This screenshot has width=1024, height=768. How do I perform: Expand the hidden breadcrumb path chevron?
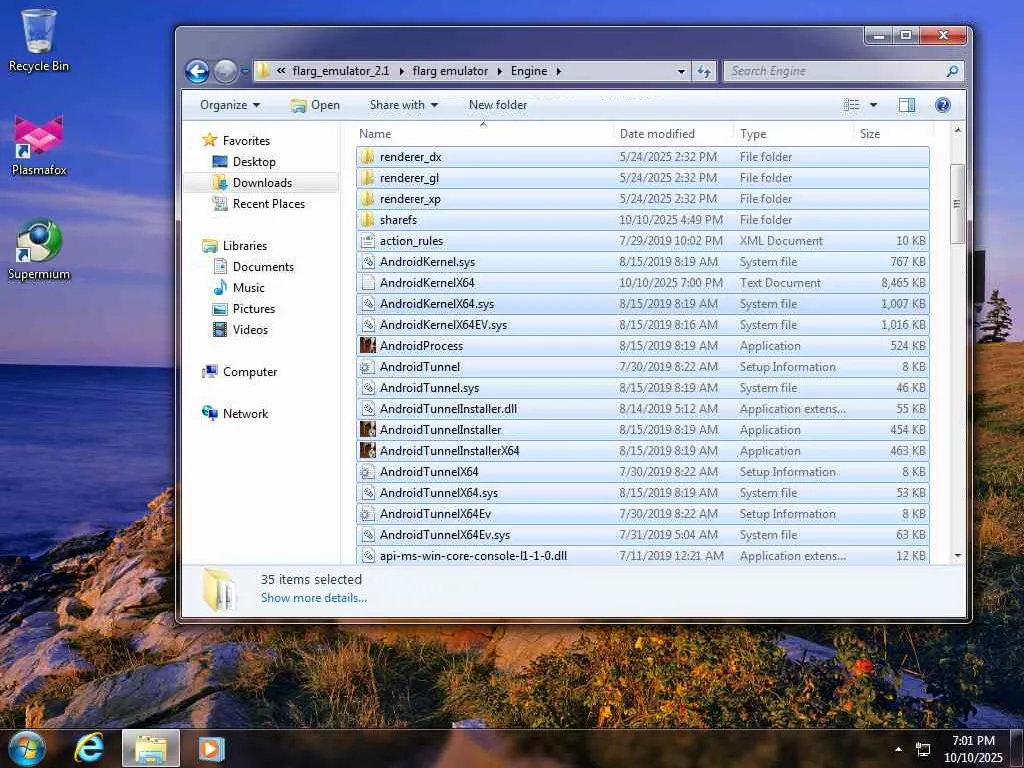click(281, 71)
